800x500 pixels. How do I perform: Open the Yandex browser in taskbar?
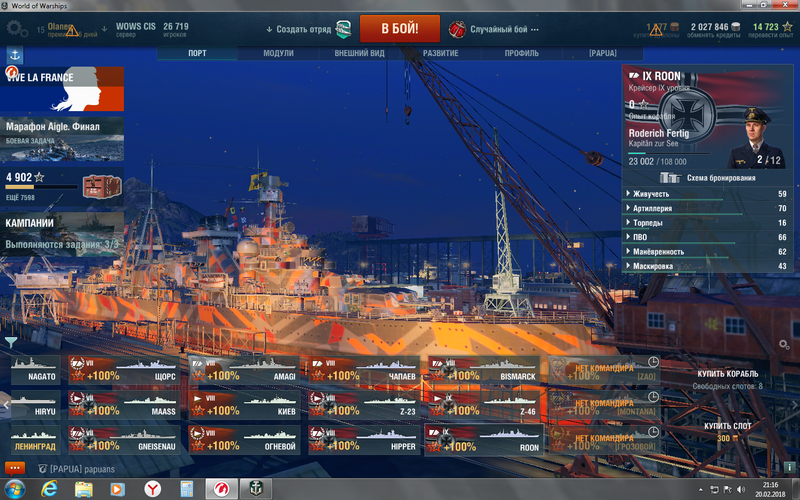pos(151,488)
